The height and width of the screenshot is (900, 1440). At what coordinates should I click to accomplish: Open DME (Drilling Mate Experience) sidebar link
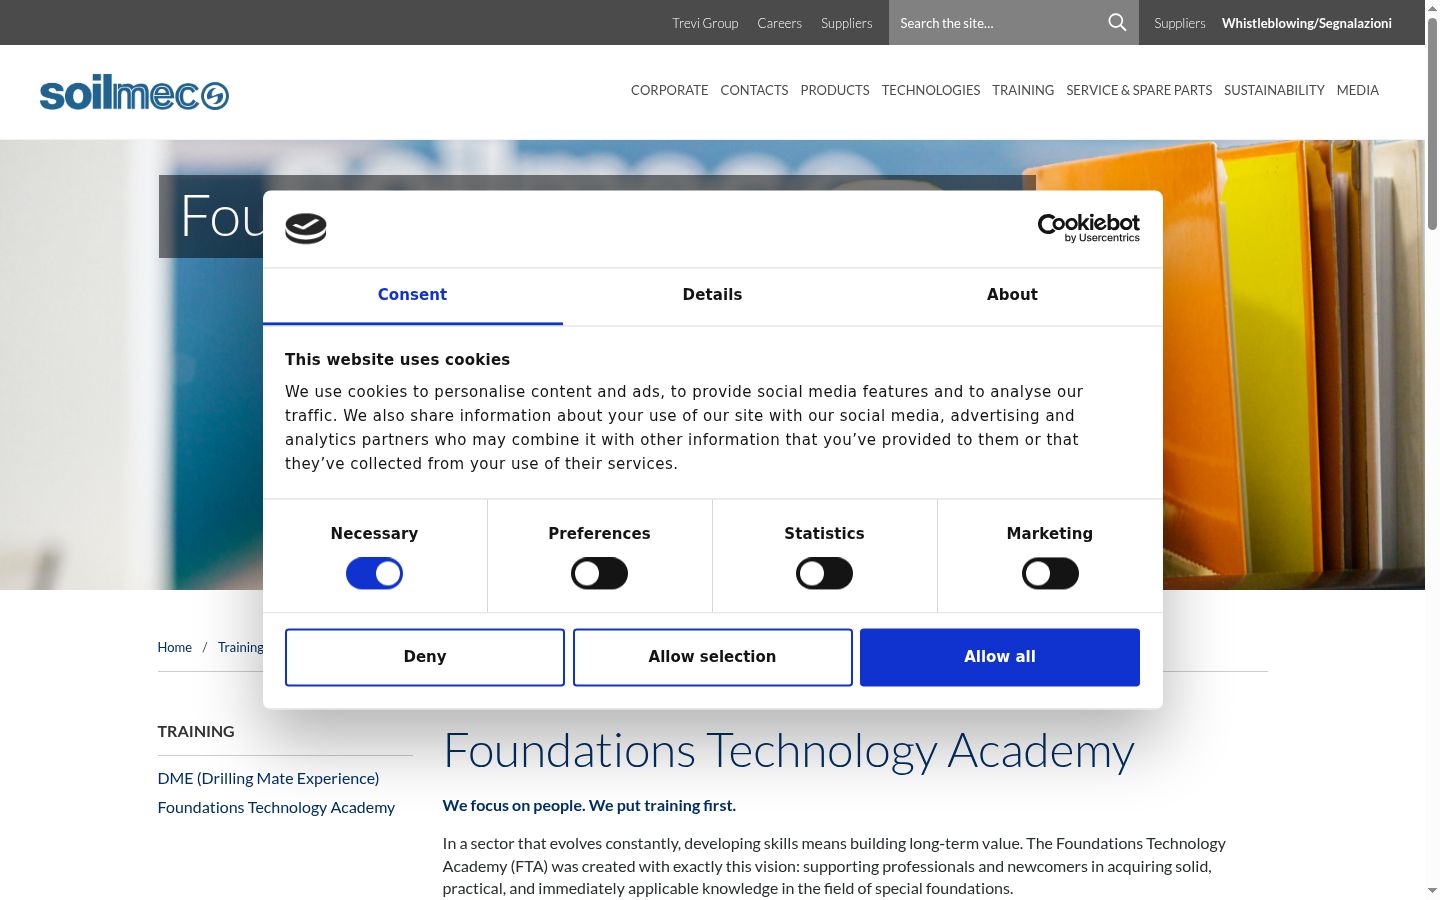click(268, 778)
